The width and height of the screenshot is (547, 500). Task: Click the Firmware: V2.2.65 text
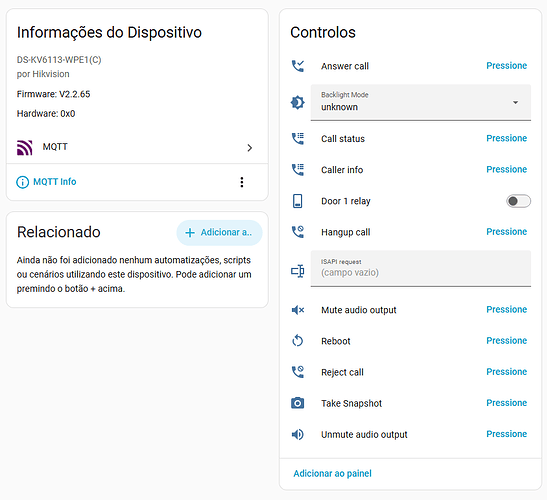click(x=53, y=94)
